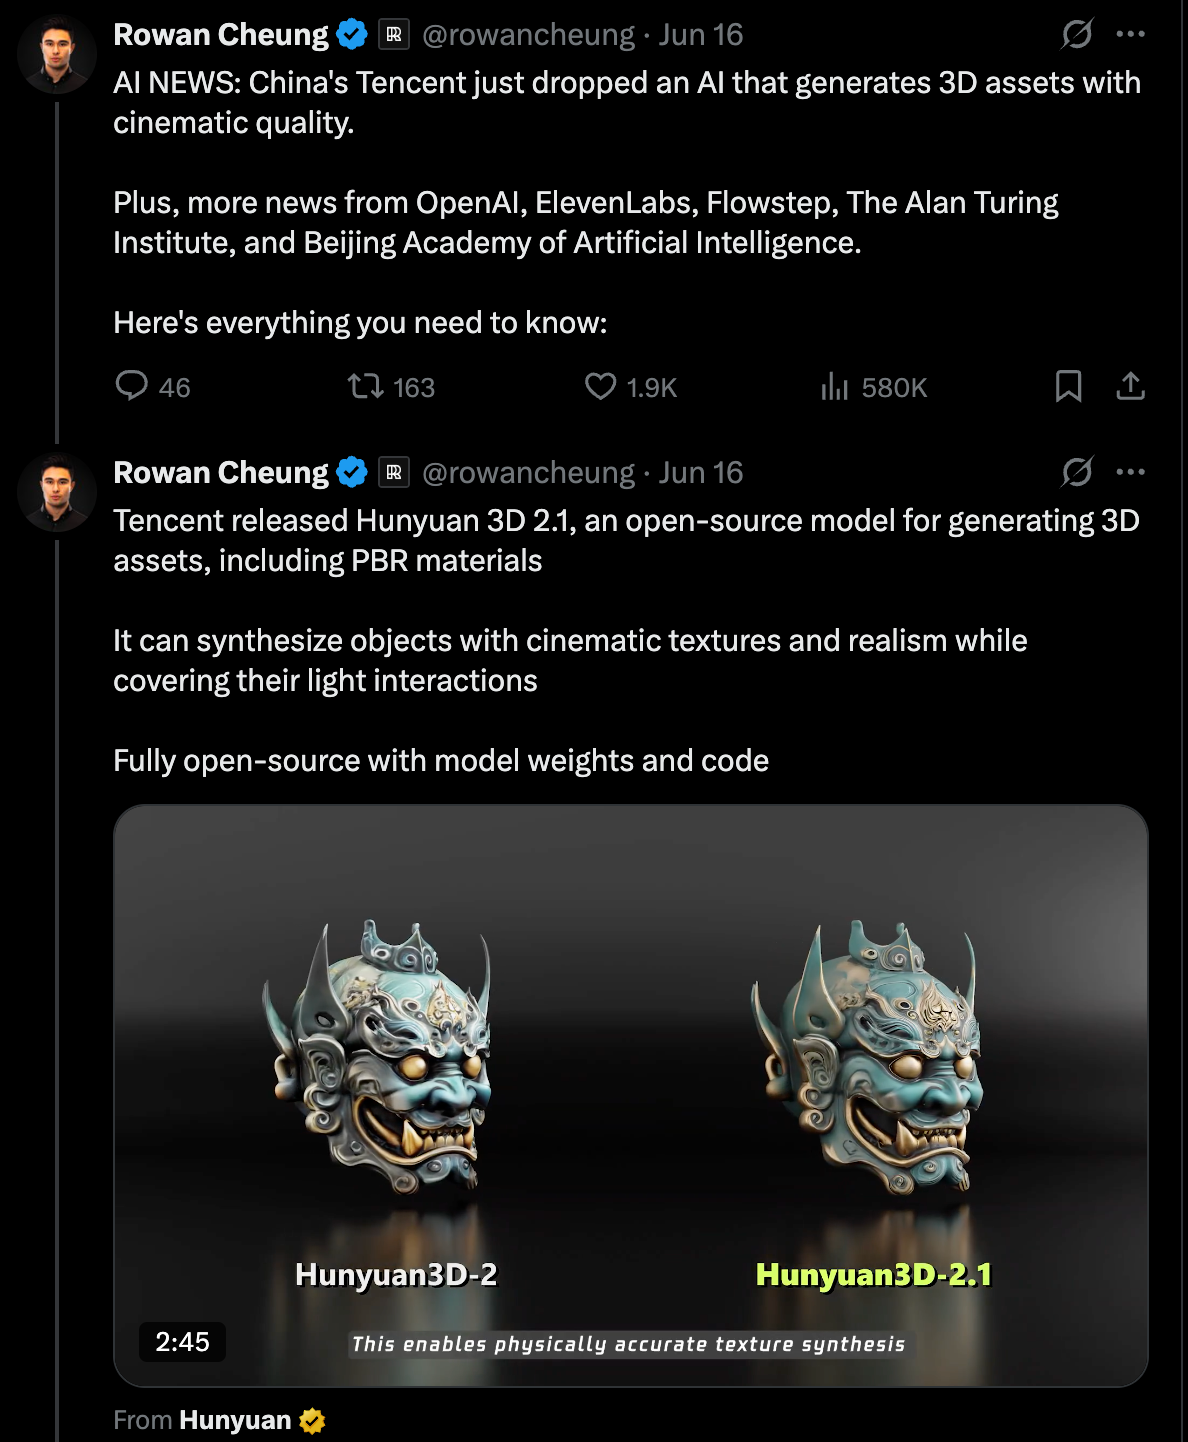The height and width of the screenshot is (1442, 1188).
Task: Click the 2:45 video duration badge
Action: click(183, 1341)
